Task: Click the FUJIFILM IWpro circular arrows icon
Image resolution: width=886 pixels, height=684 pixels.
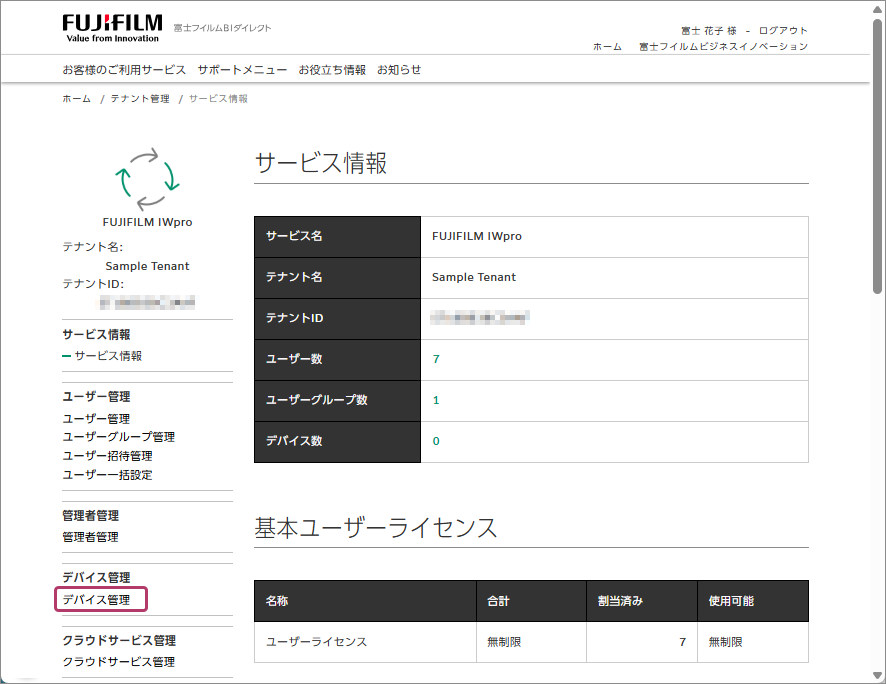Action: (147, 178)
